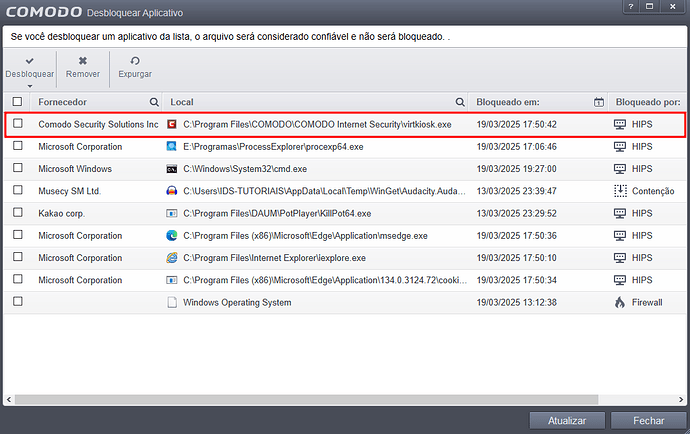The height and width of the screenshot is (434, 690).
Task: Click the Windows Operating System file icon
Action: 172,302
